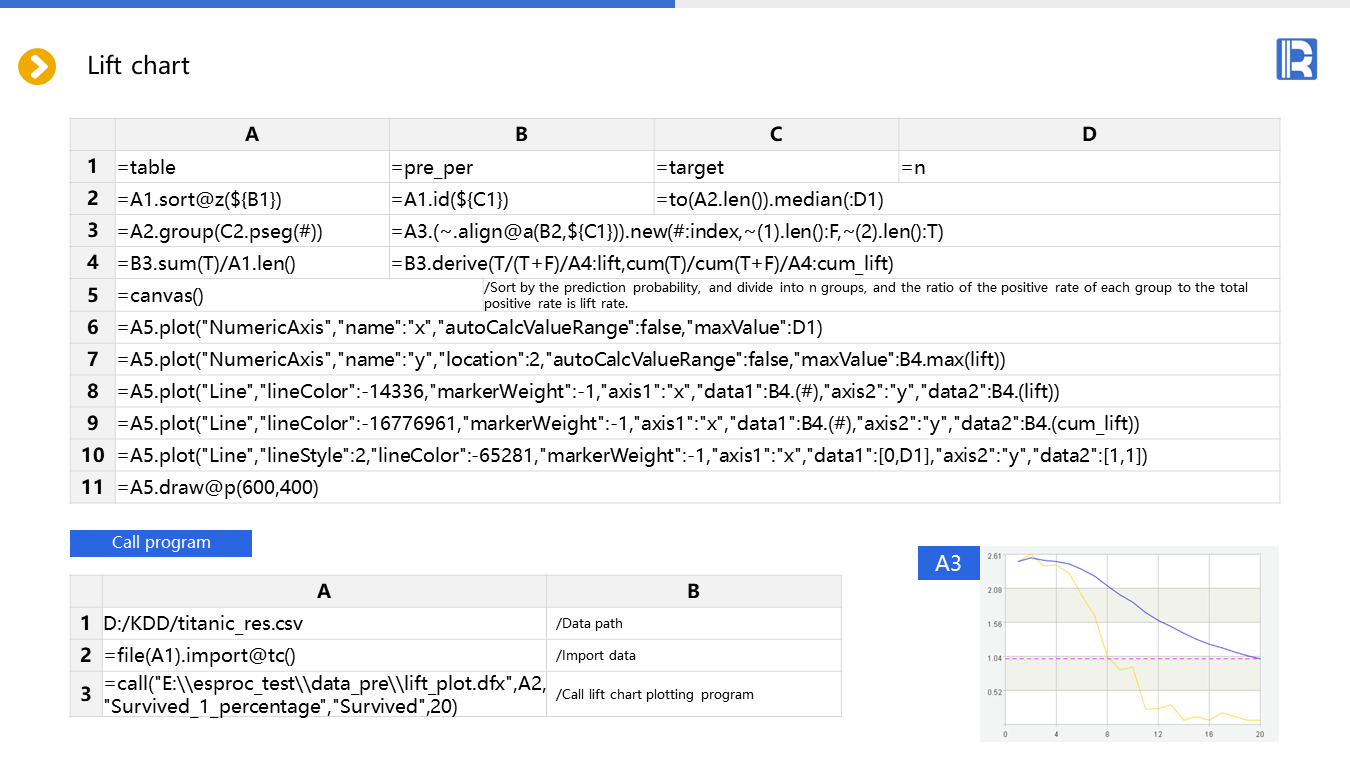Select column B header in bottom grid

(694, 591)
